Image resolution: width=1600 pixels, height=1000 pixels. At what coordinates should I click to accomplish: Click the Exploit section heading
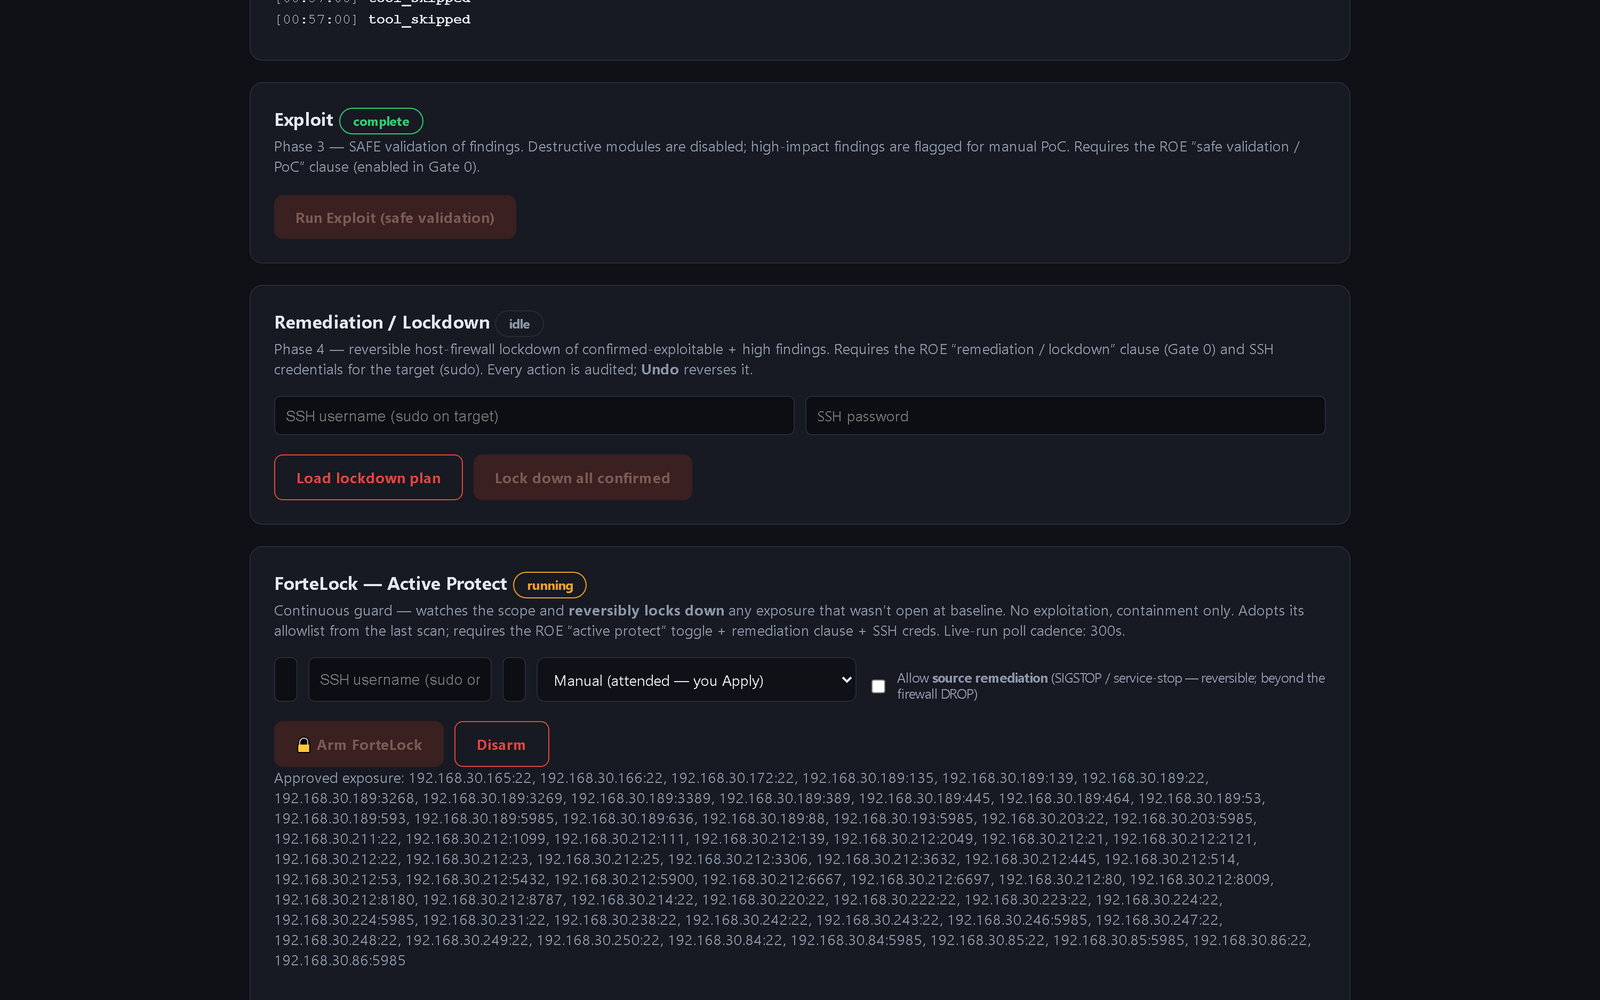pyautogui.click(x=304, y=120)
